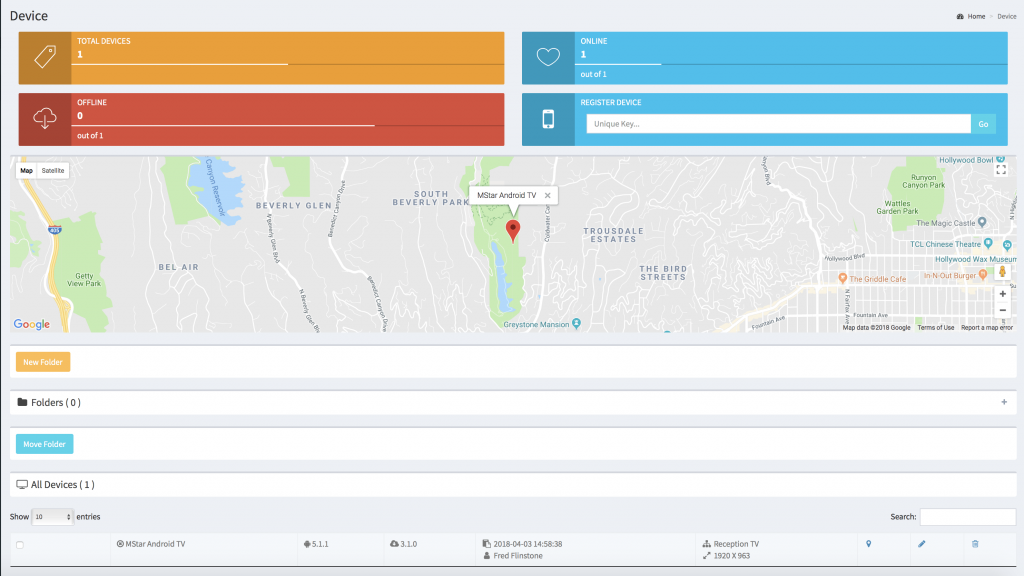
Task: Click Report a map error link
Action: pos(987,328)
